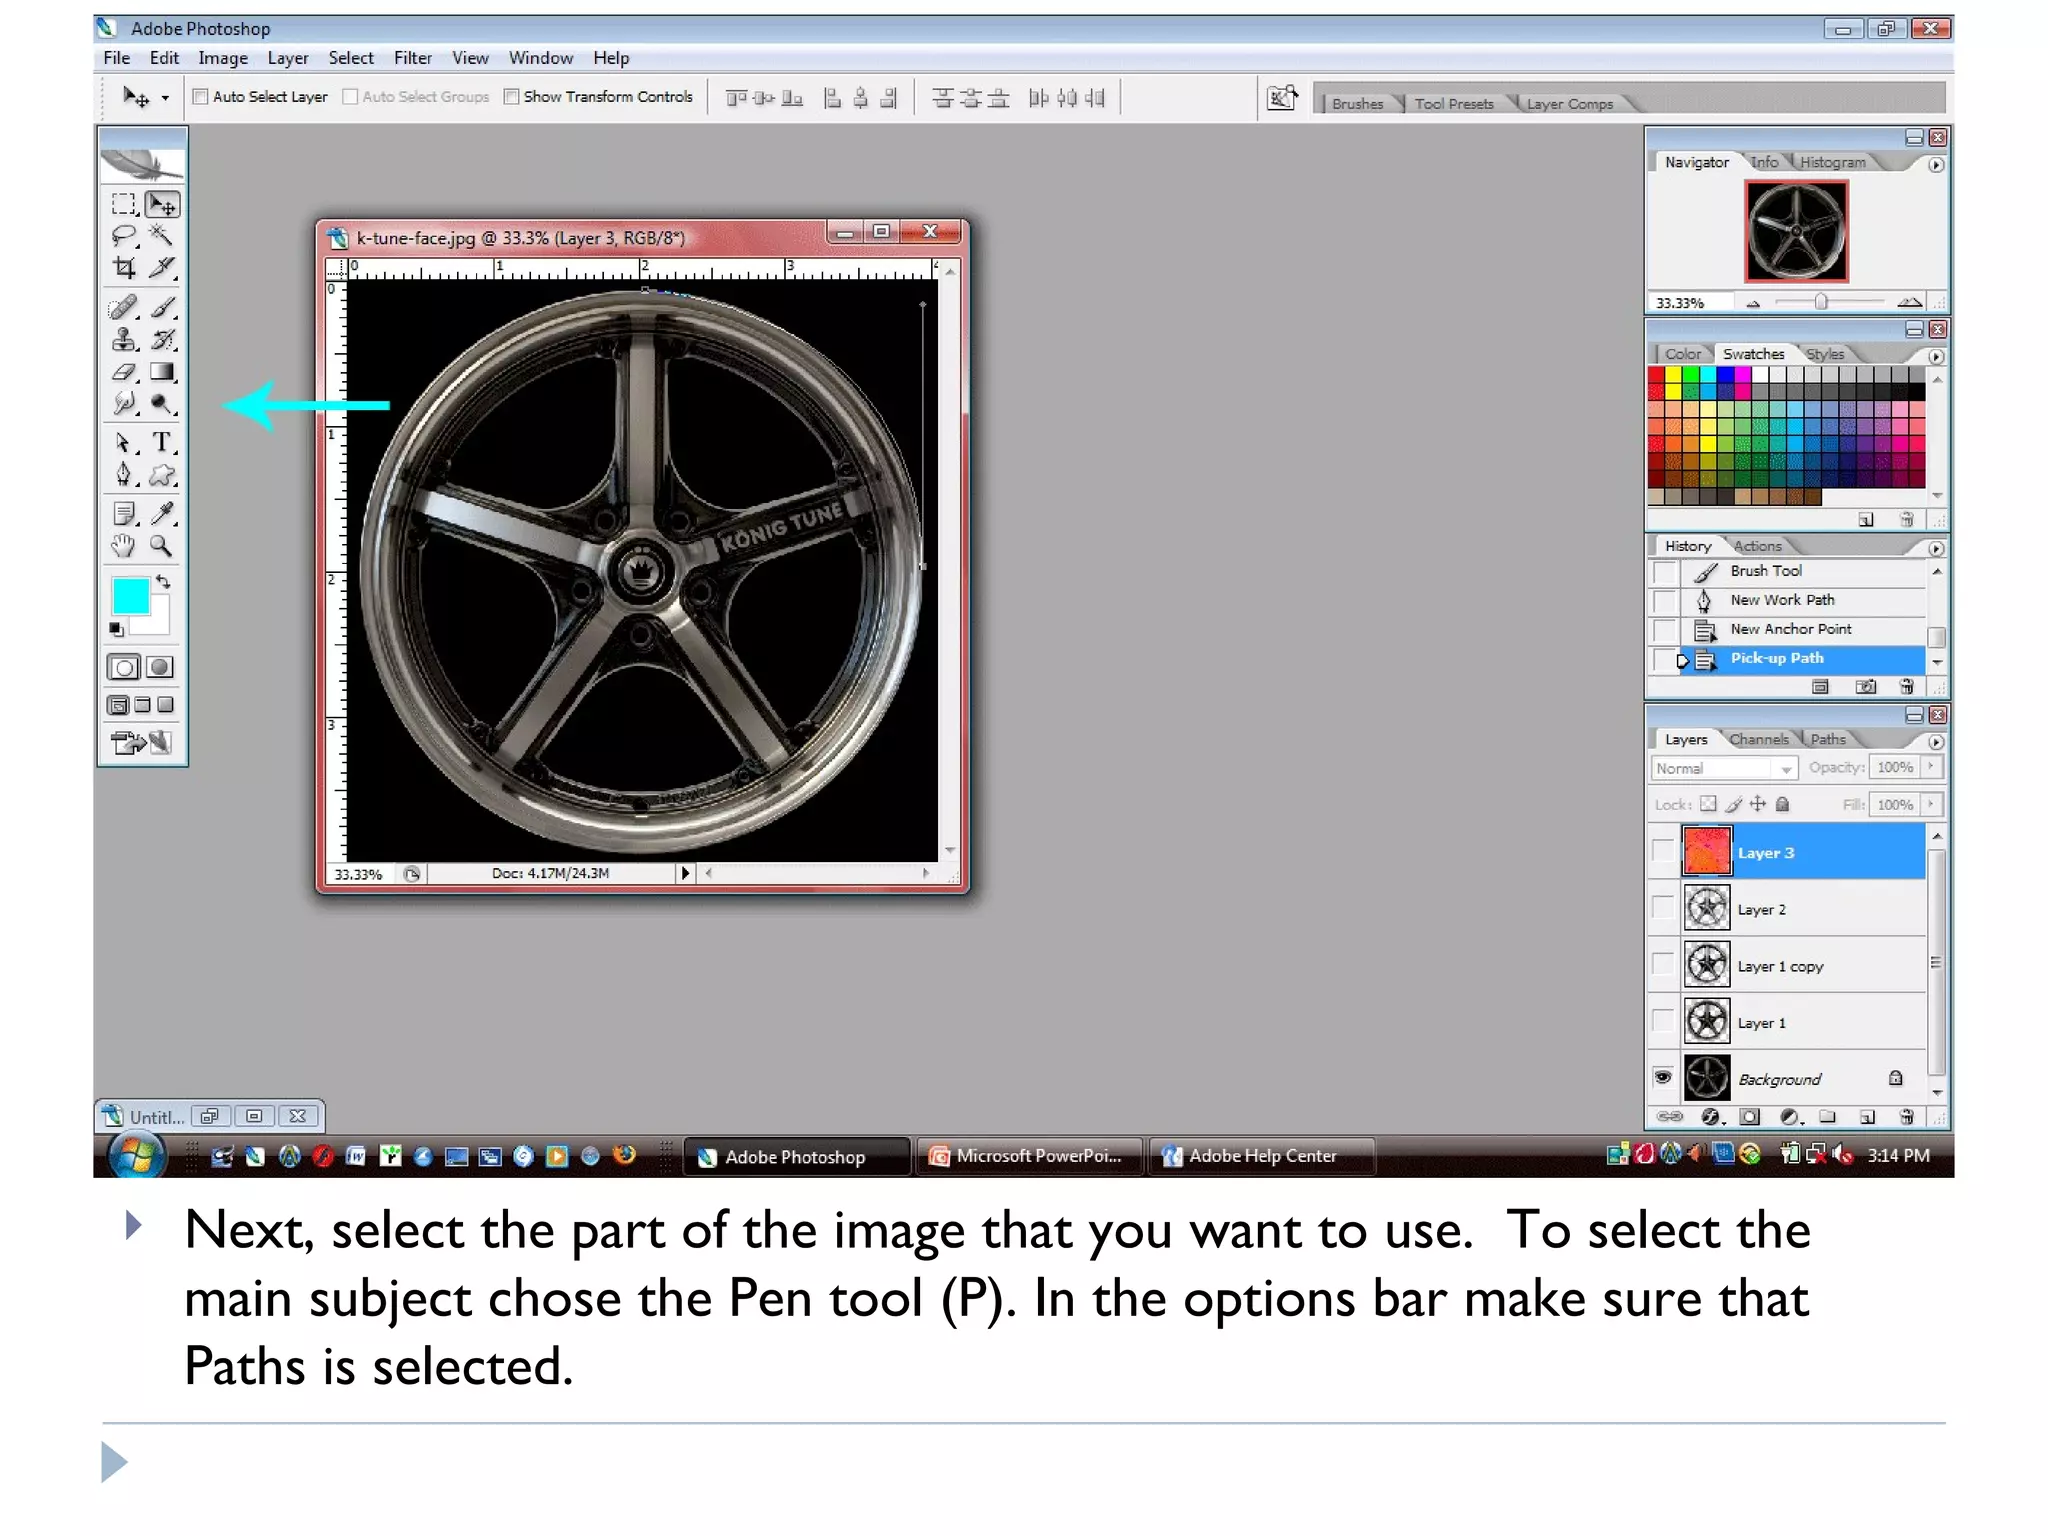Image resolution: width=2048 pixels, height=1536 pixels.
Task: Select the Healing Brush tool
Action: coord(124,307)
